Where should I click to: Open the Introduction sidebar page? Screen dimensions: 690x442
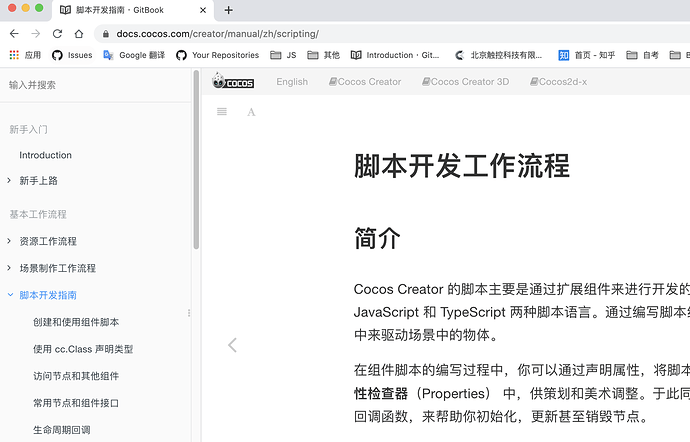coord(45,155)
